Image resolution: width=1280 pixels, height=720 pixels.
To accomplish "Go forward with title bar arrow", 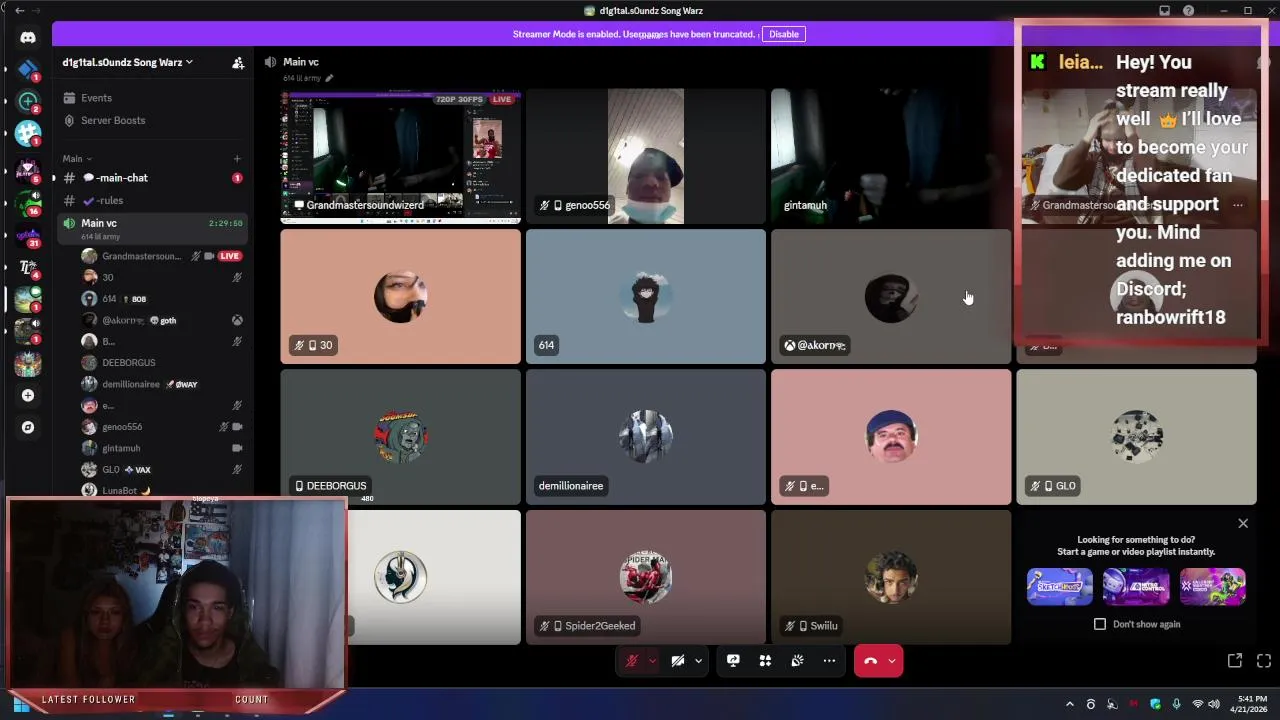I will pos(38,11).
